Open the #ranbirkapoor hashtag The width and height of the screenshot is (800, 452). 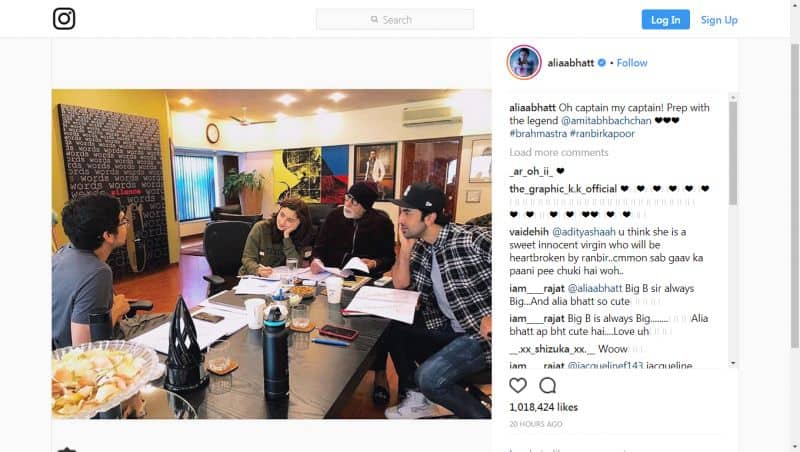click(602, 134)
